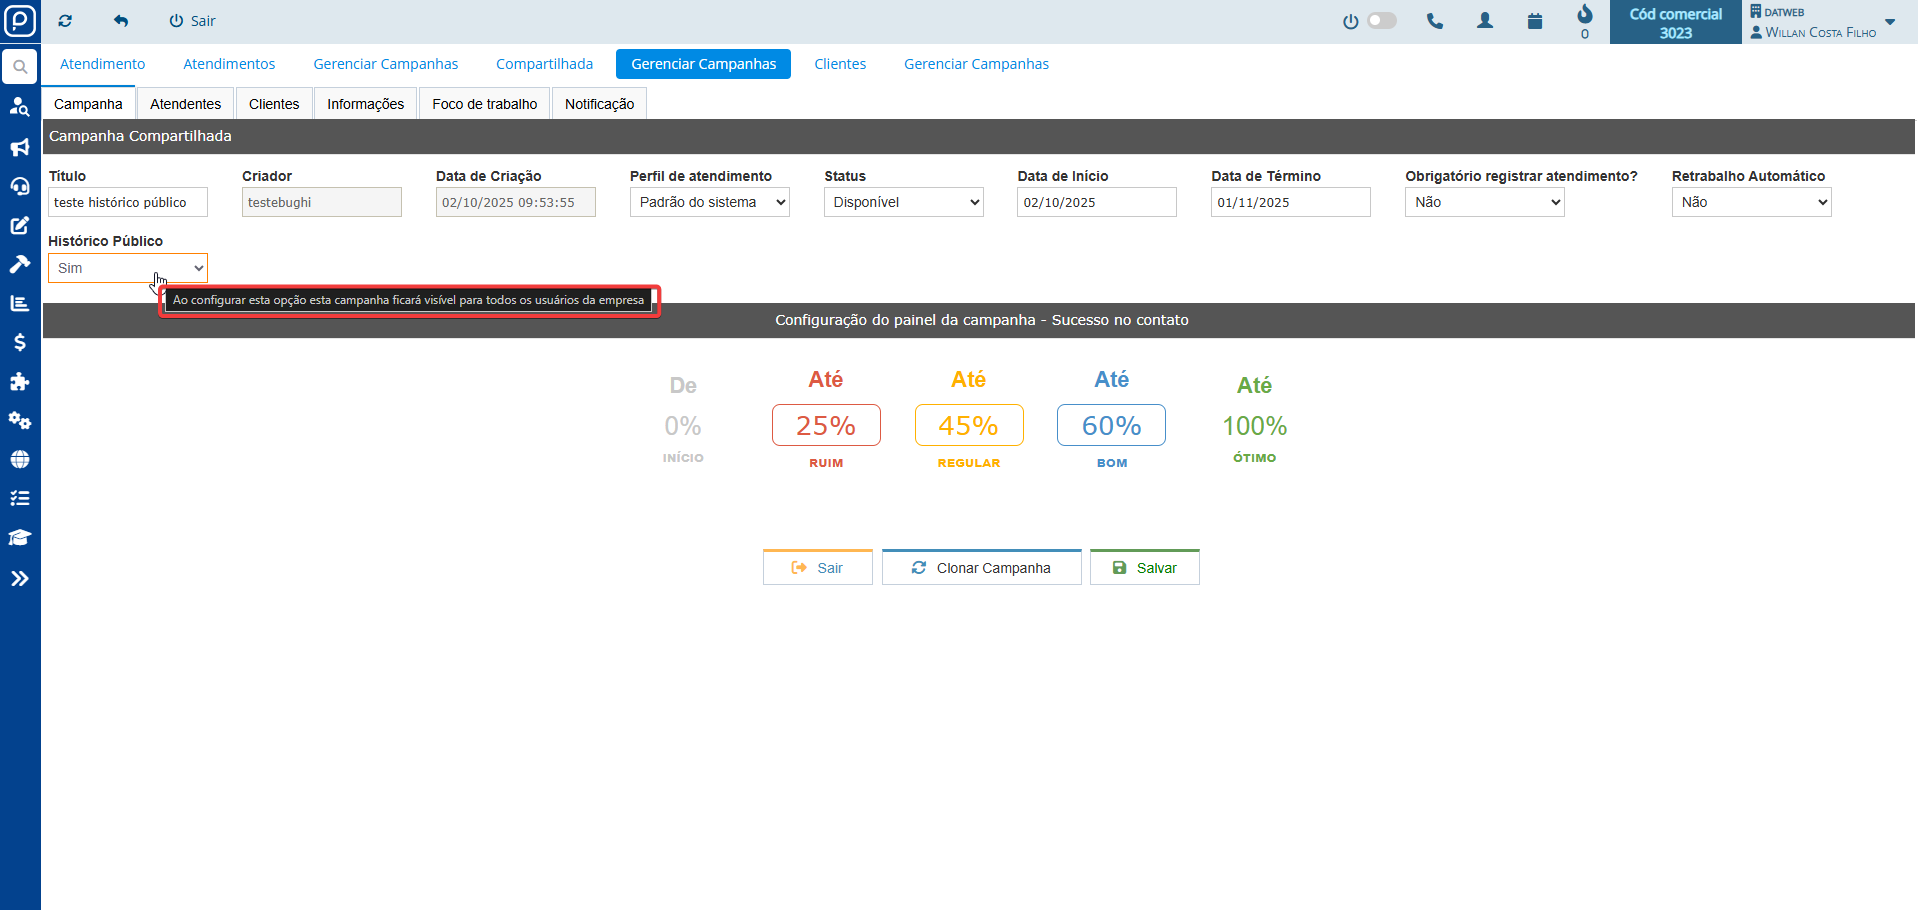Screen dimensions: 1918x910
Task: Click the phone icon in top bar
Action: pyautogui.click(x=1435, y=21)
